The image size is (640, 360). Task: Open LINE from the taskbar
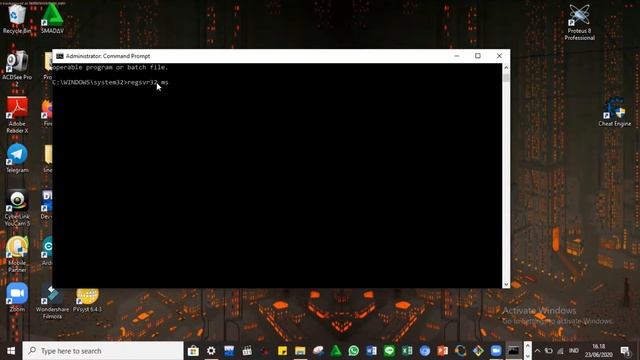coord(389,351)
